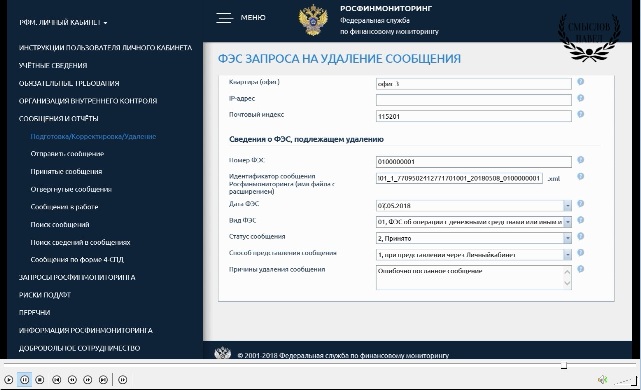Screen dimensions: 641x390
Task: Show help for Причины удаления сообщения field
Action: [x=580, y=269]
